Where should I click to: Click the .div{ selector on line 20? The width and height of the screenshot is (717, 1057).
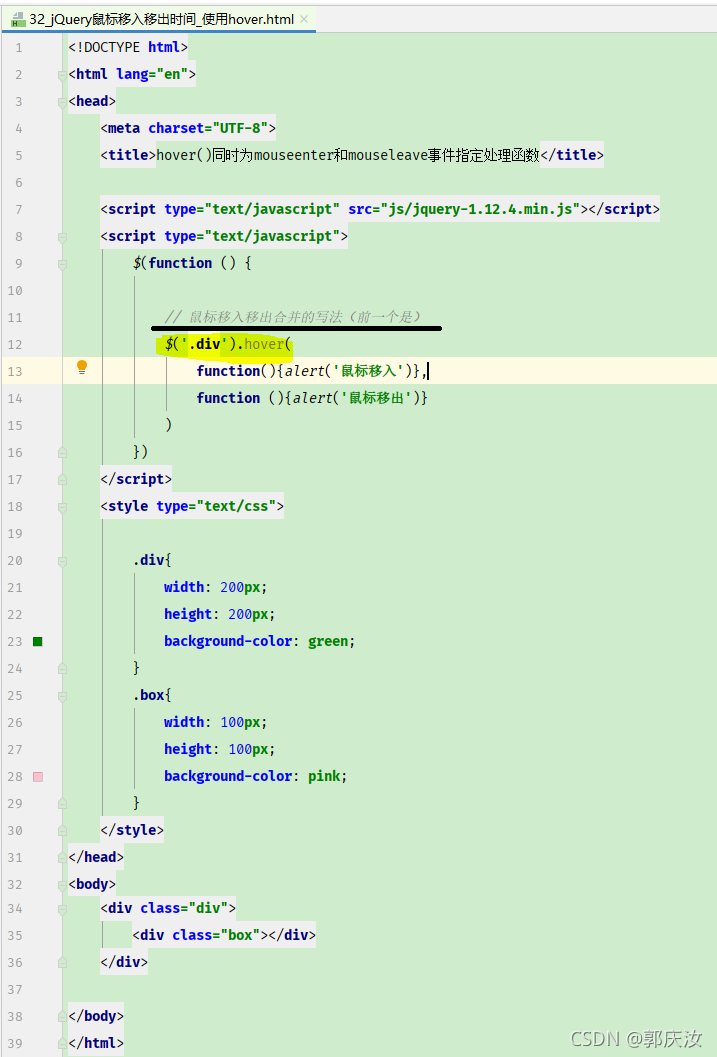(x=152, y=560)
